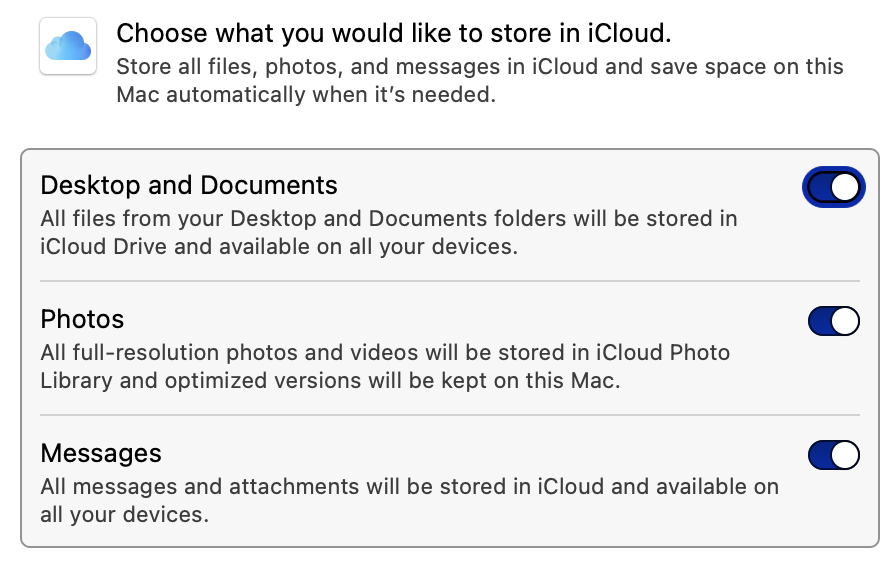The width and height of the screenshot is (892, 562).
Task: Select the "Messages" row title
Action: 100,453
